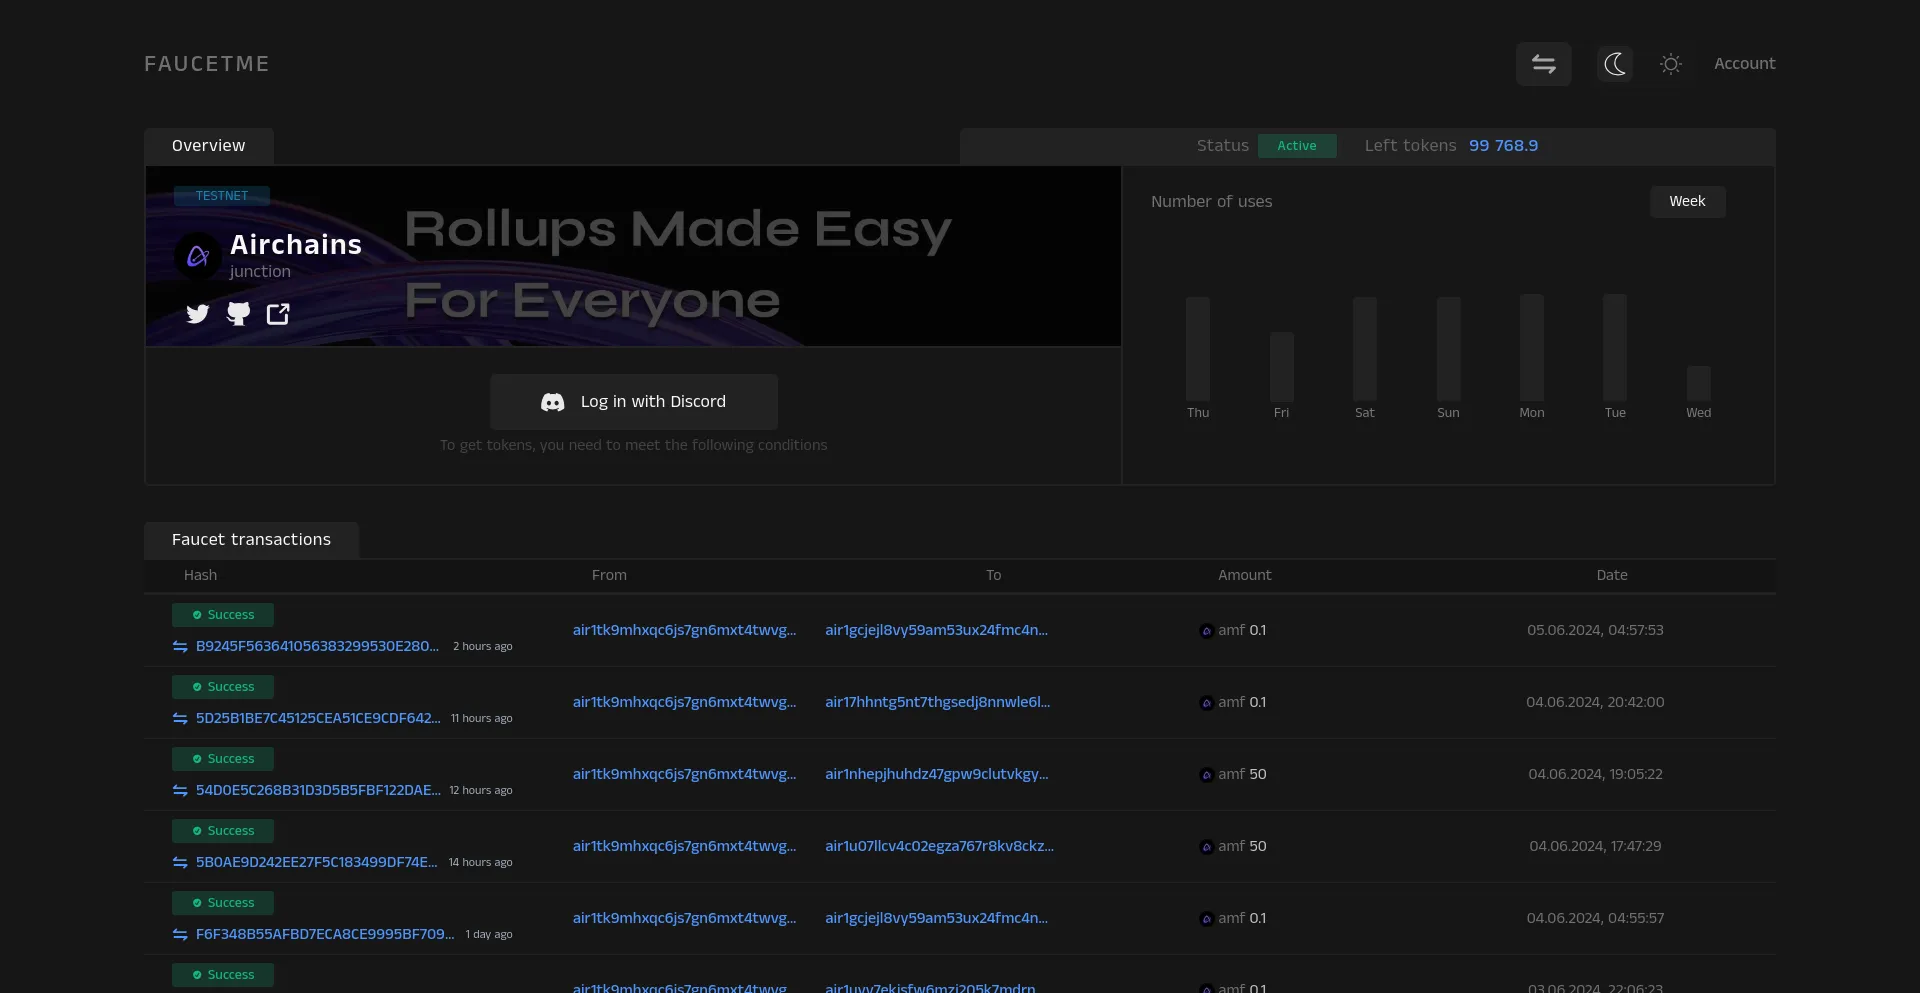The image size is (1920, 993).
Task: Click the Thu bar in uses chart
Action: (x=1198, y=349)
